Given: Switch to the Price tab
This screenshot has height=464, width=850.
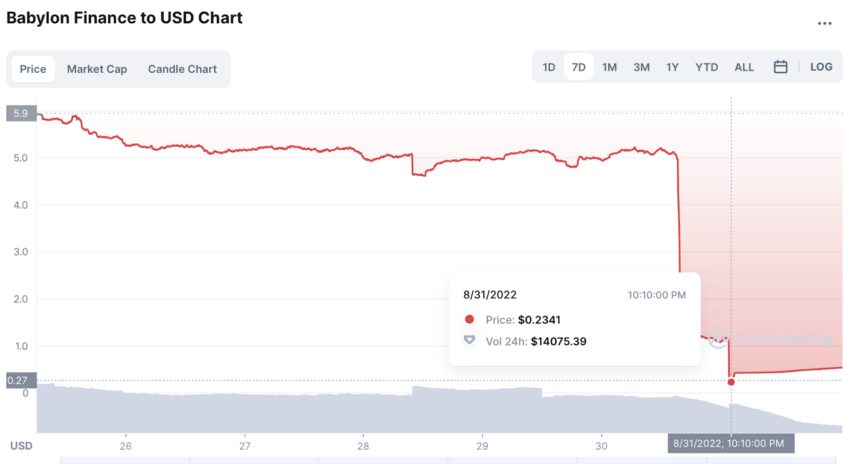Looking at the screenshot, I should point(33,69).
